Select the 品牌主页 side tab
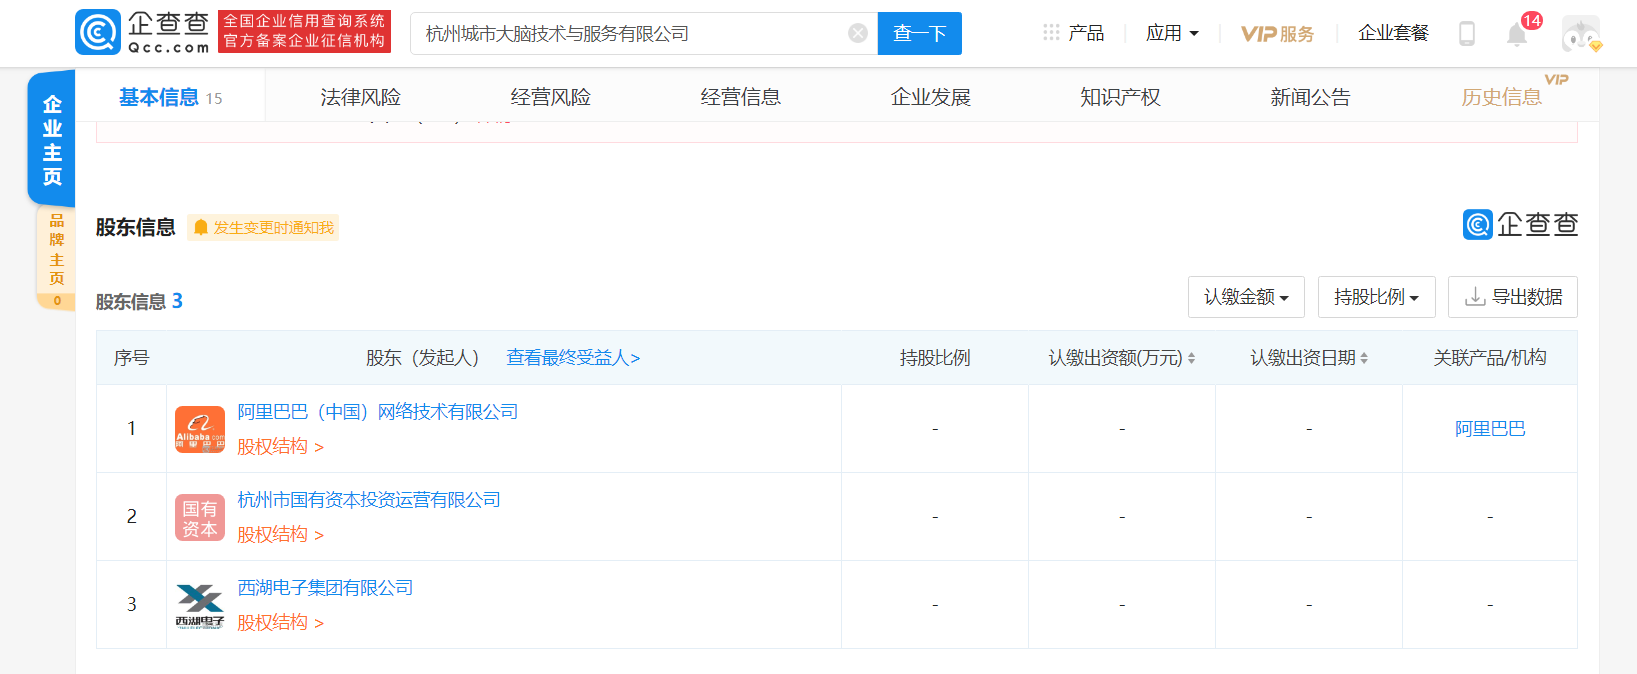1637x674 pixels. (56, 258)
